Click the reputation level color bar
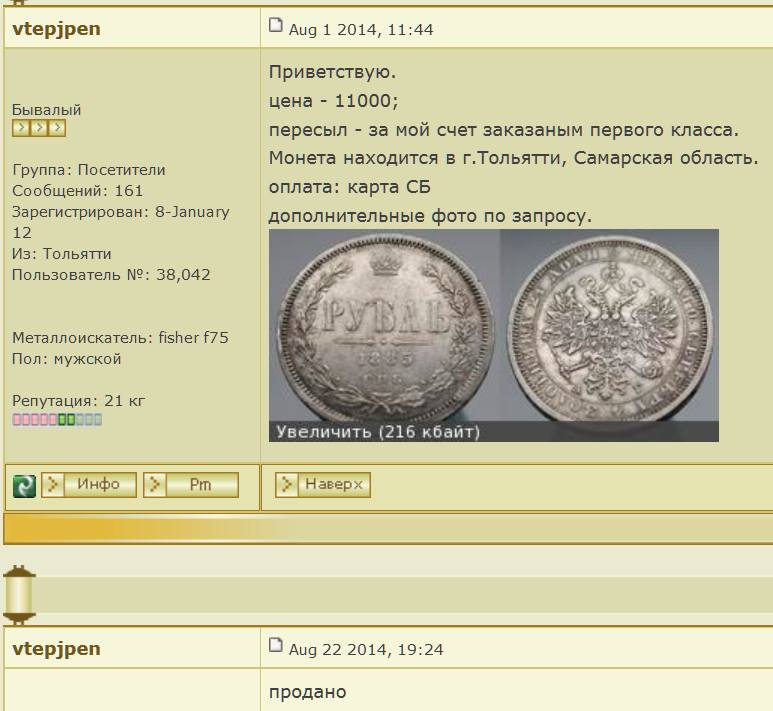Image resolution: width=773 pixels, height=711 pixels. [57, 420]
